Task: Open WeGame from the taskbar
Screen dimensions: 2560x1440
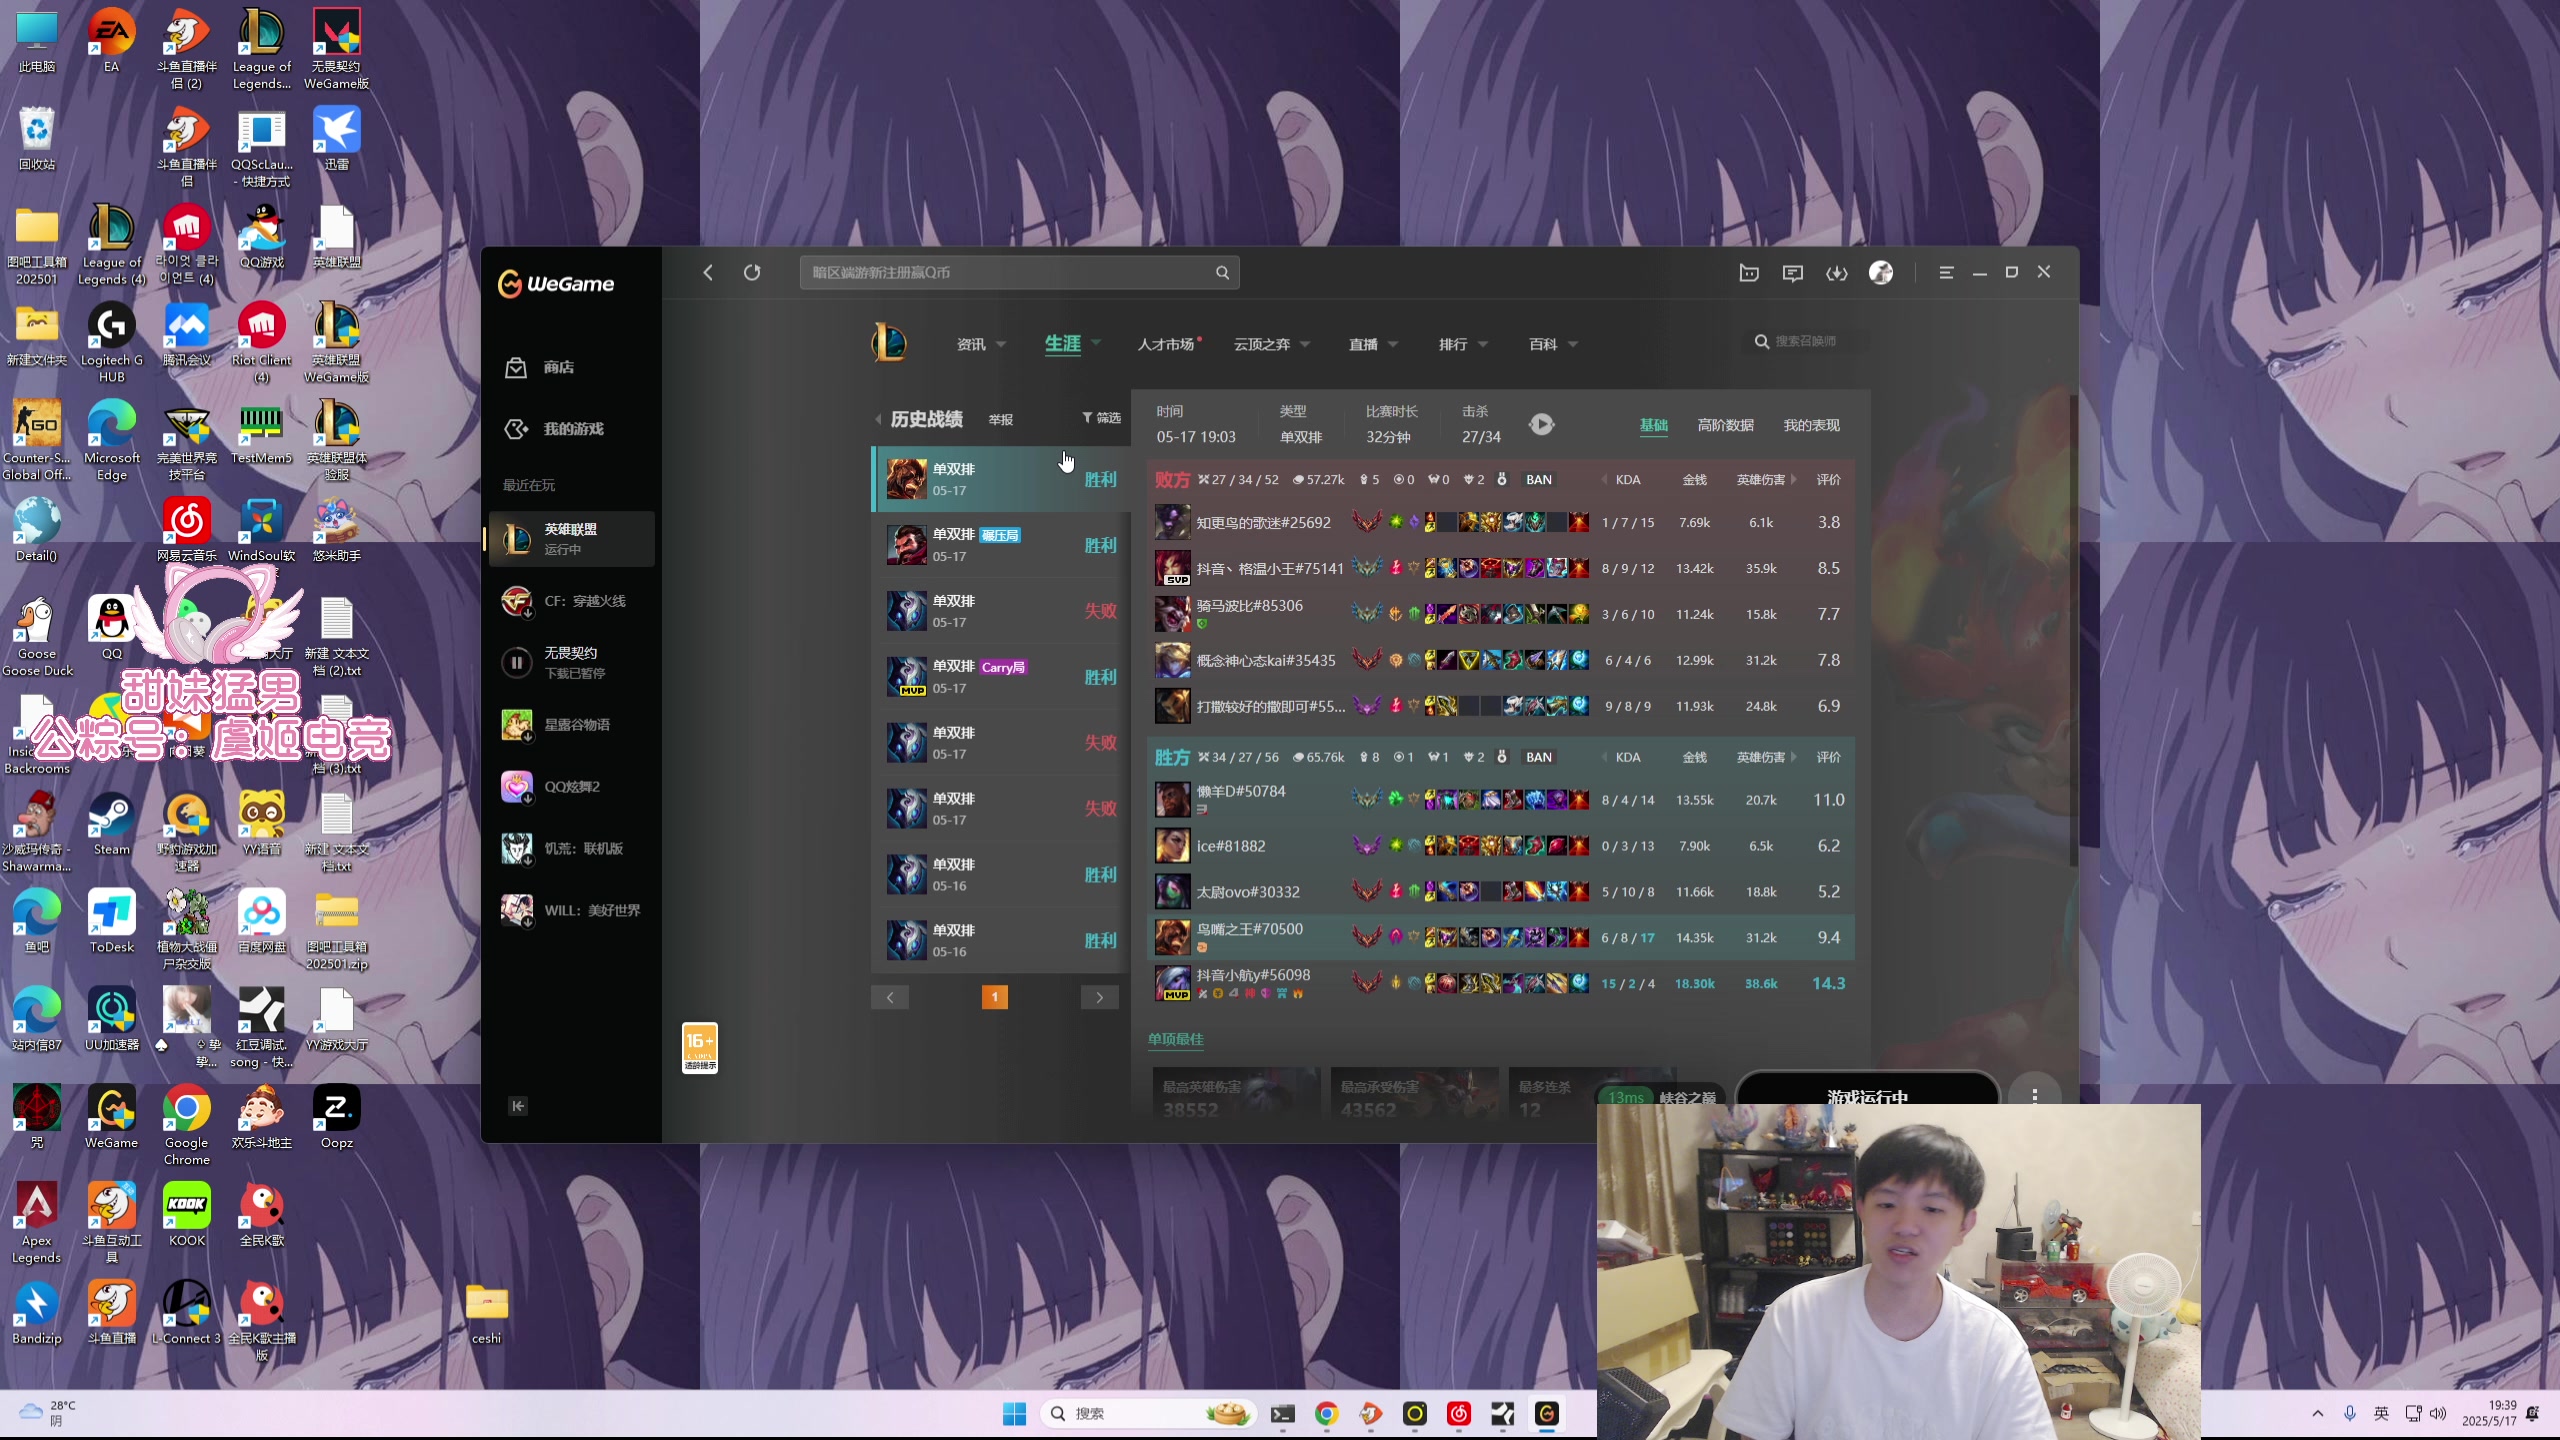Action: click(1546, 1413)
